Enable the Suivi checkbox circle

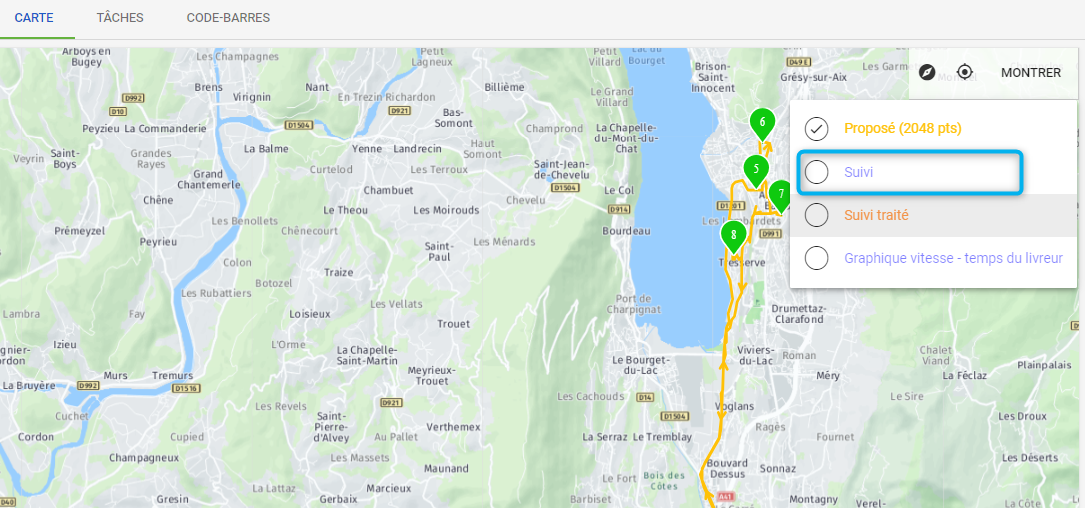point(817,172)
